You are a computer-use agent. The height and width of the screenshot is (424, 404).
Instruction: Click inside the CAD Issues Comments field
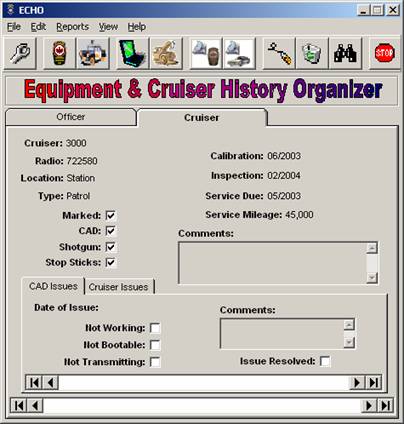point(282,334)
